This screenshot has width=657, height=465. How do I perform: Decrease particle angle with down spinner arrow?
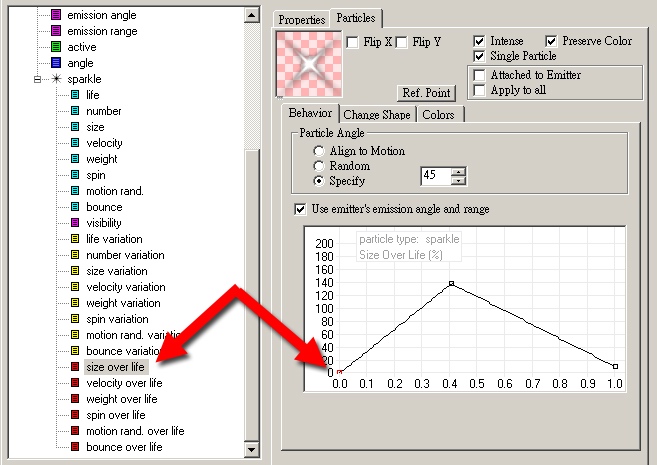458,182
